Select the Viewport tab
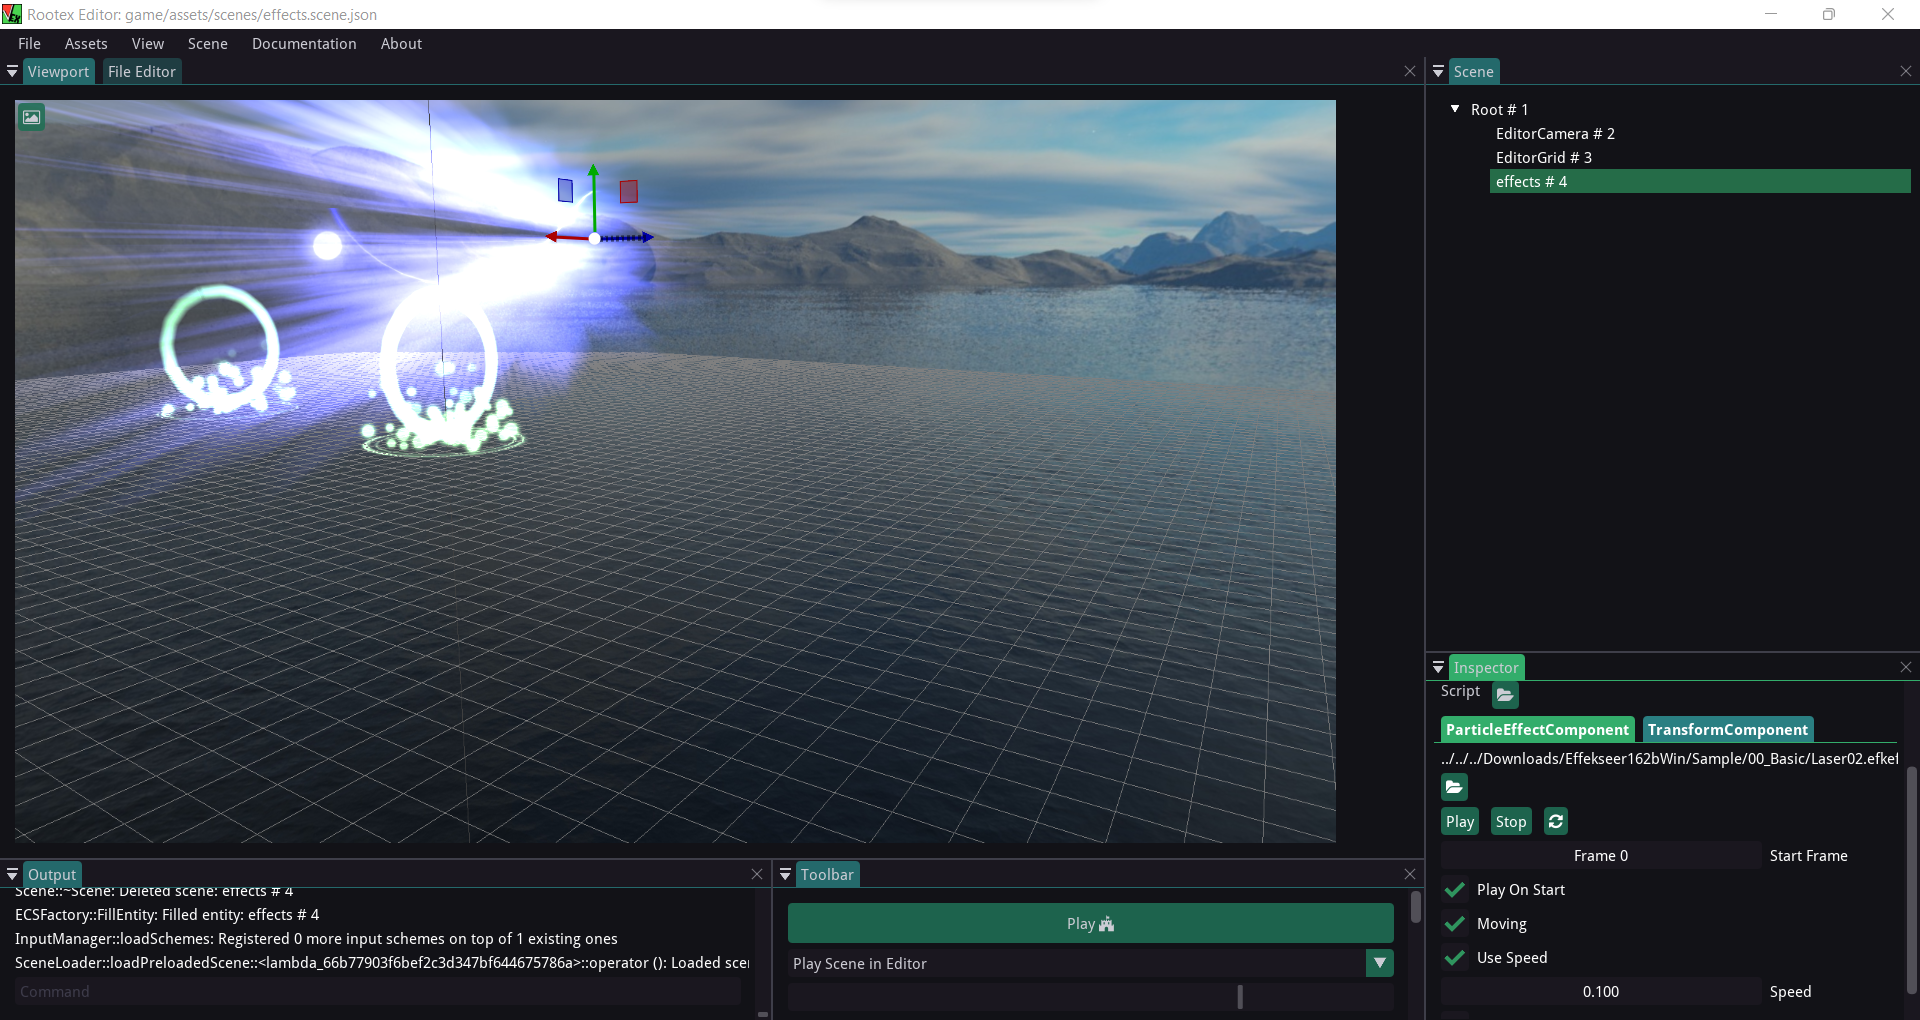This screenshot has width=1920, height=1020. pos(58,71)
